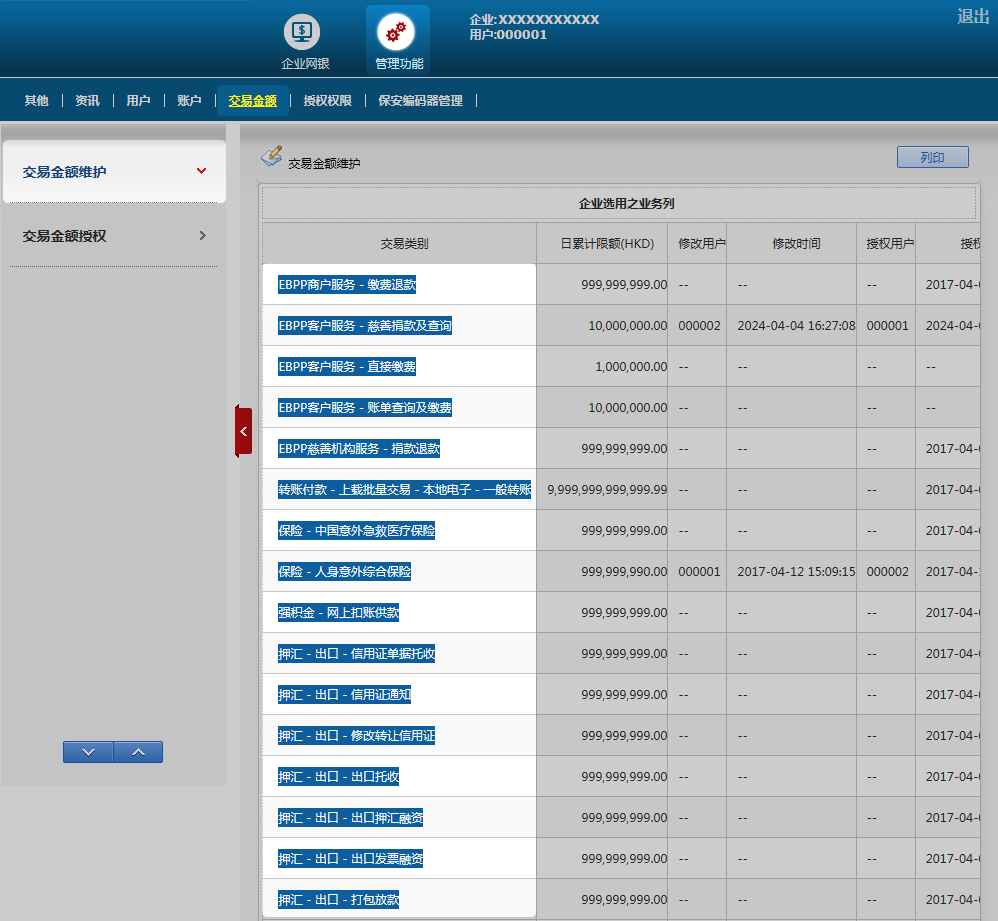998x921 pixels.
Task: Expand the 交易金额维护 sidebar section
Action: pos(114,172)
